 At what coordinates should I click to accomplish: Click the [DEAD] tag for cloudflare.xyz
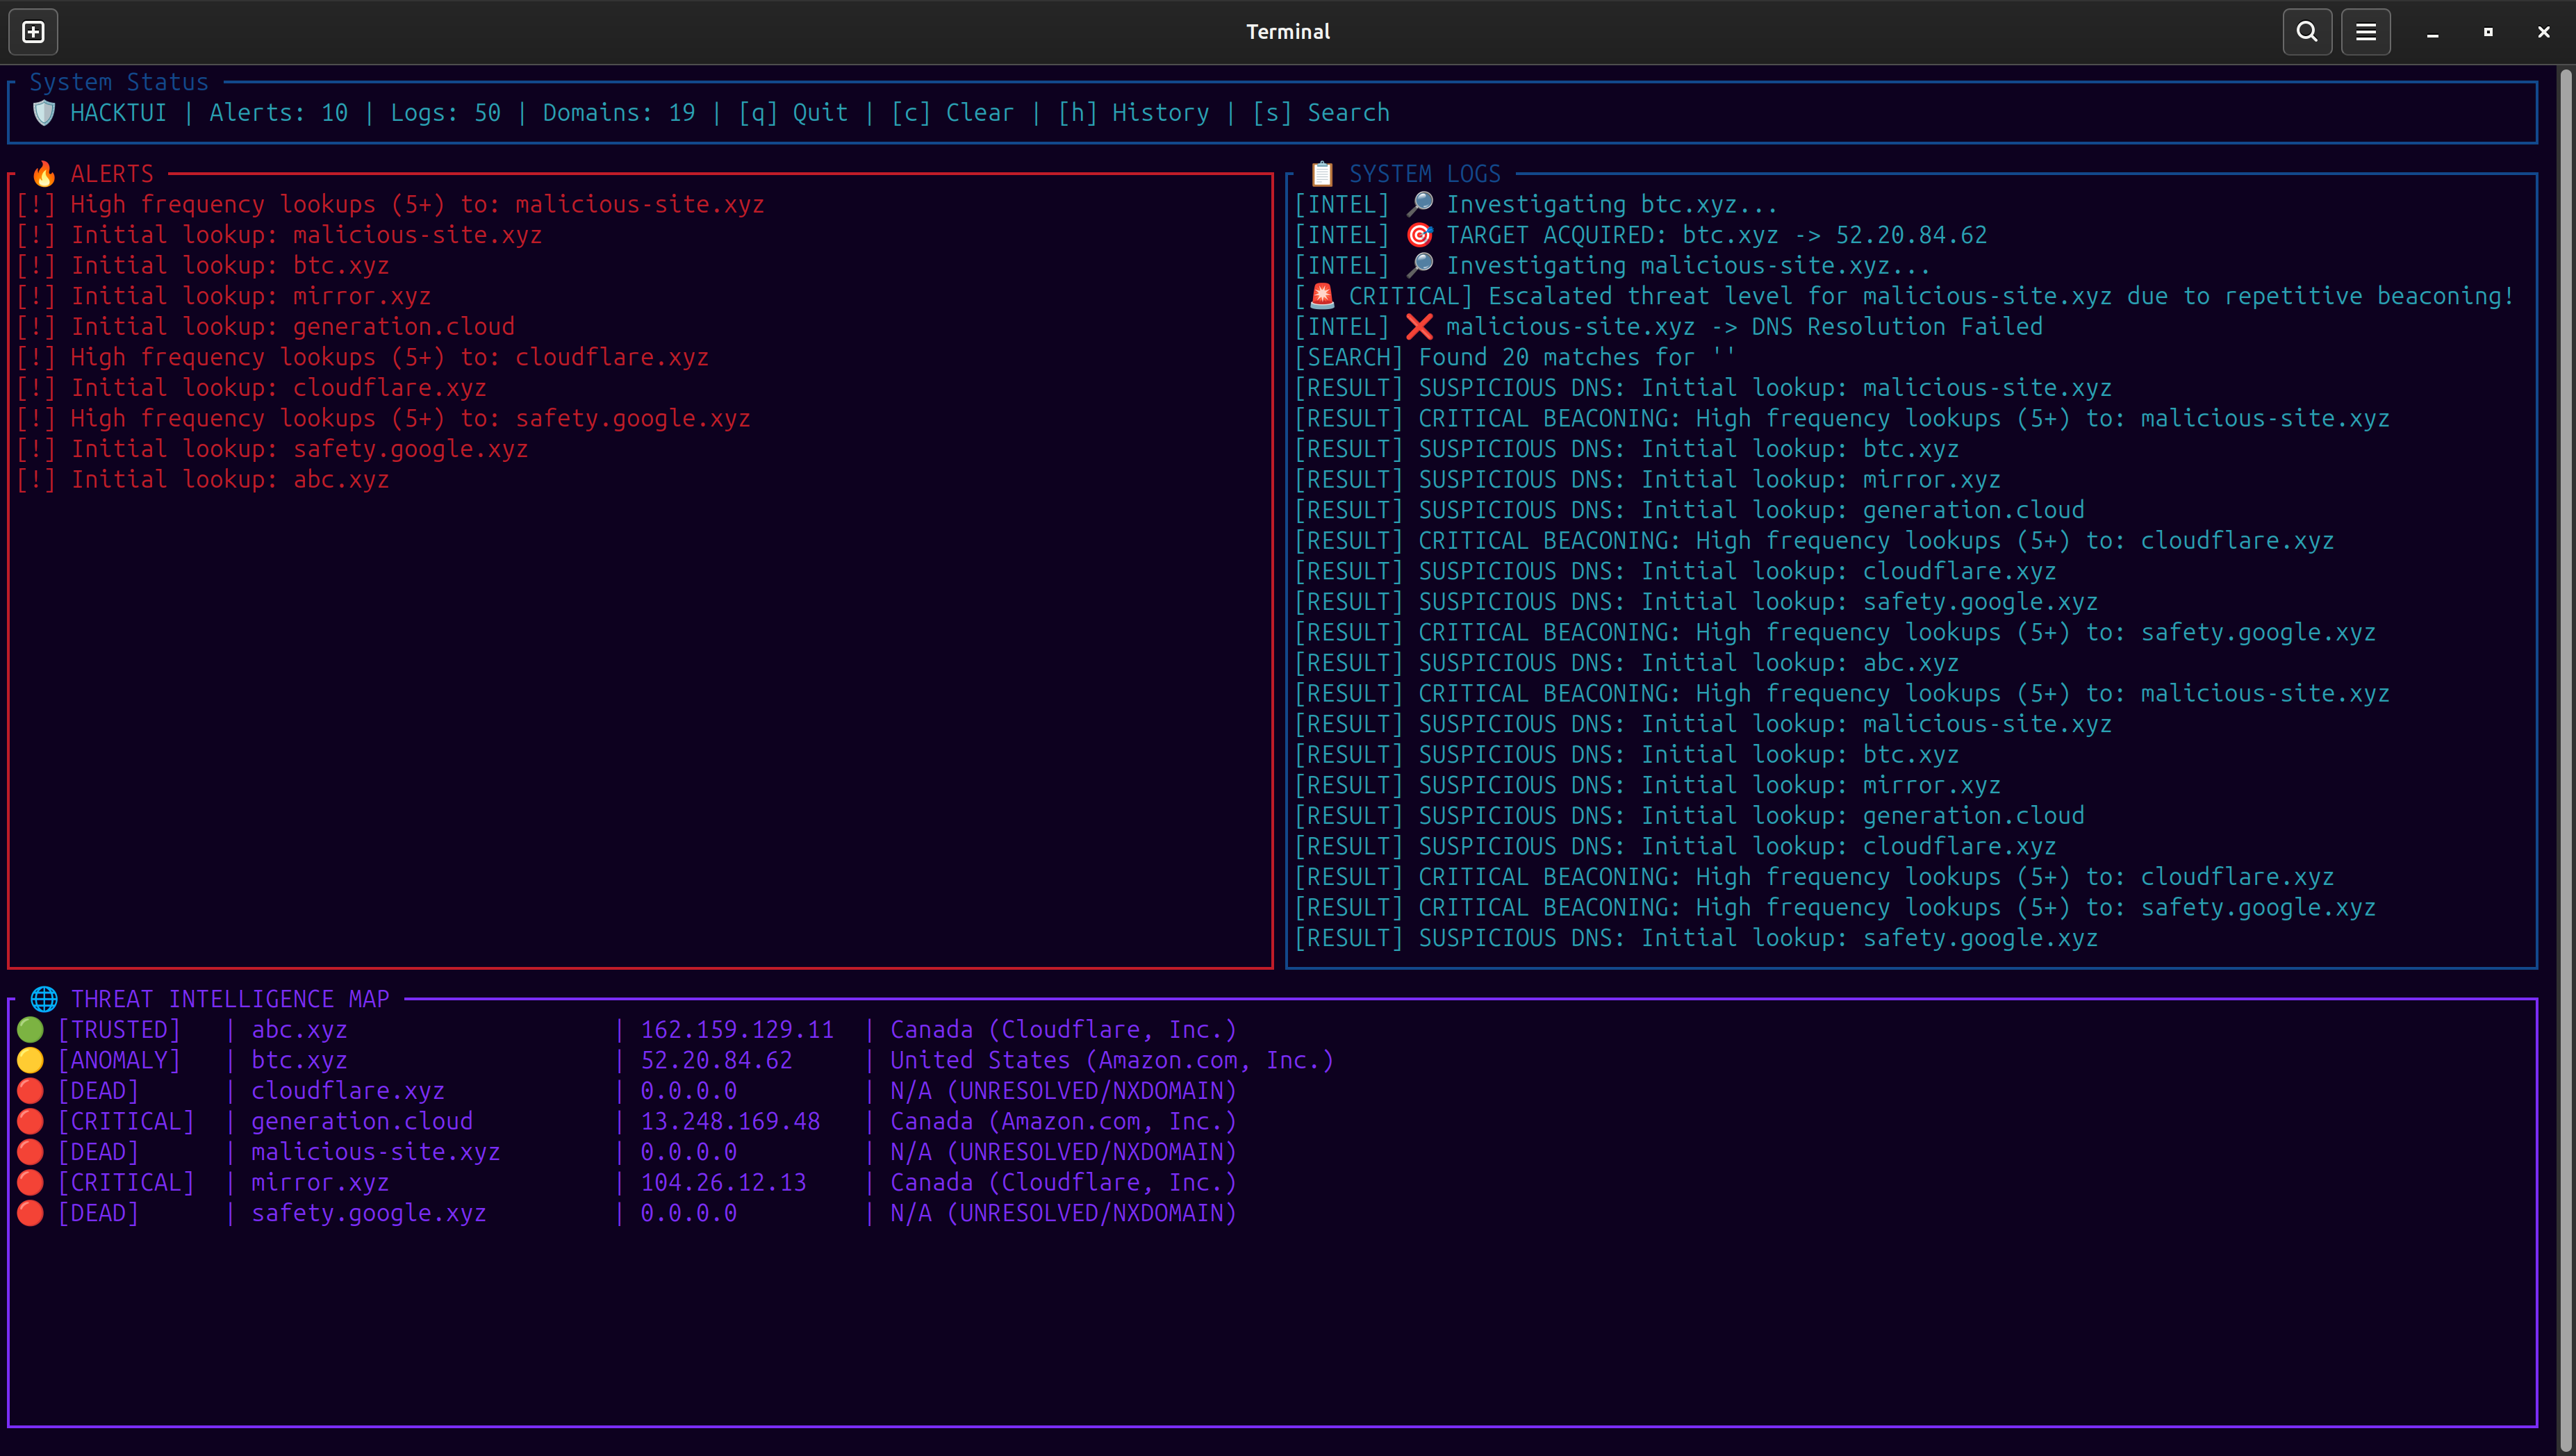coord(98,1091)
